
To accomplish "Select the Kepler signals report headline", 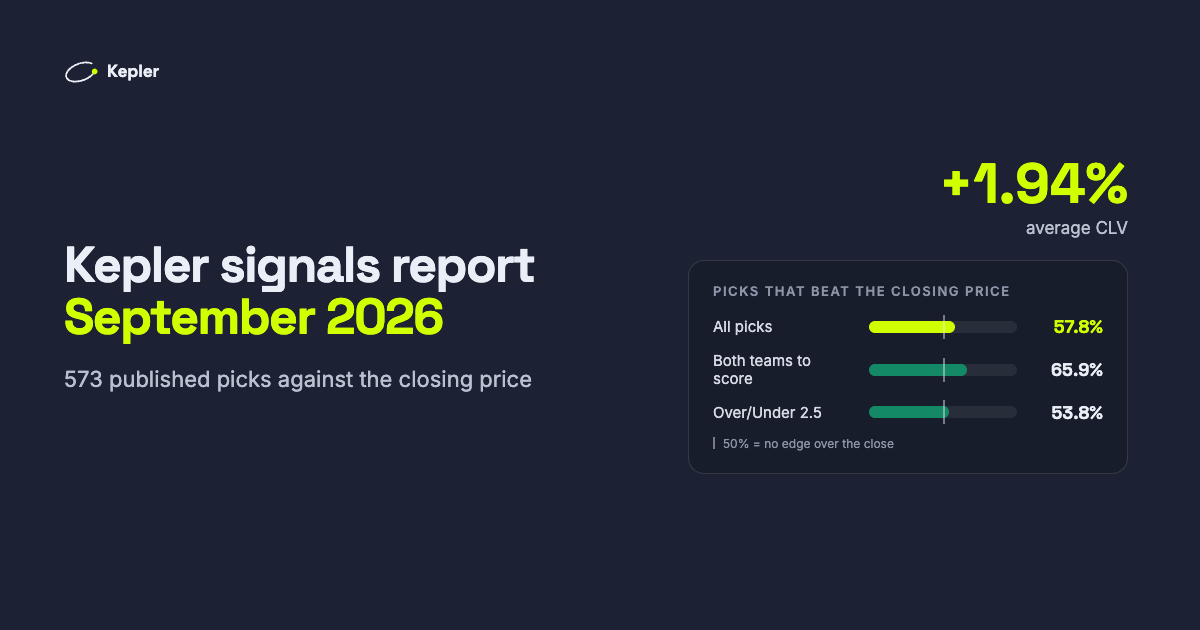I will [299, 268].
